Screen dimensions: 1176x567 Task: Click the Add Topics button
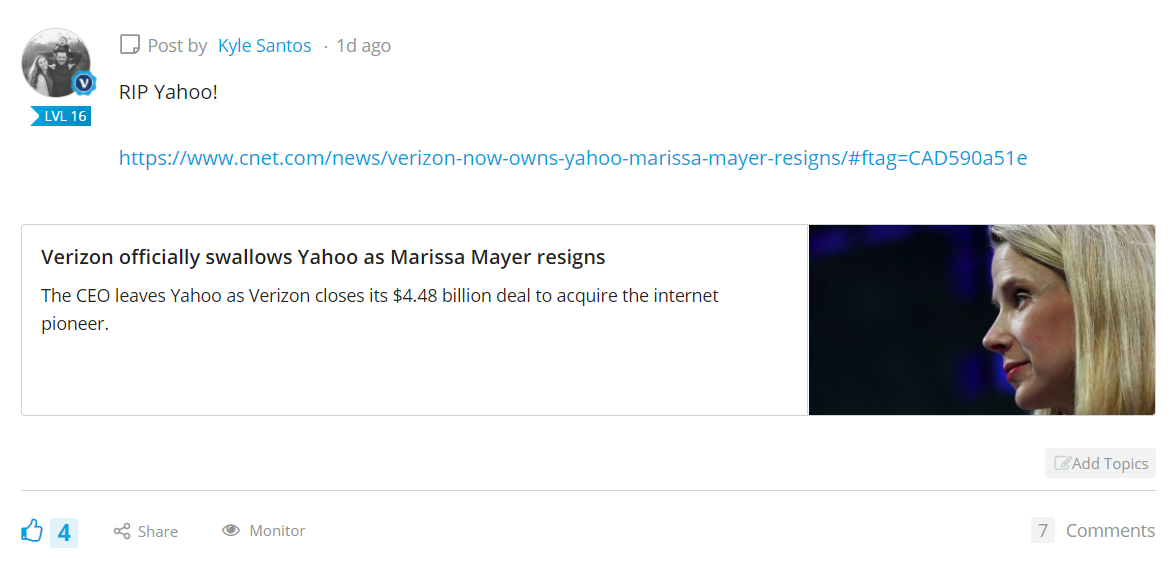(x=1100, y=464)
